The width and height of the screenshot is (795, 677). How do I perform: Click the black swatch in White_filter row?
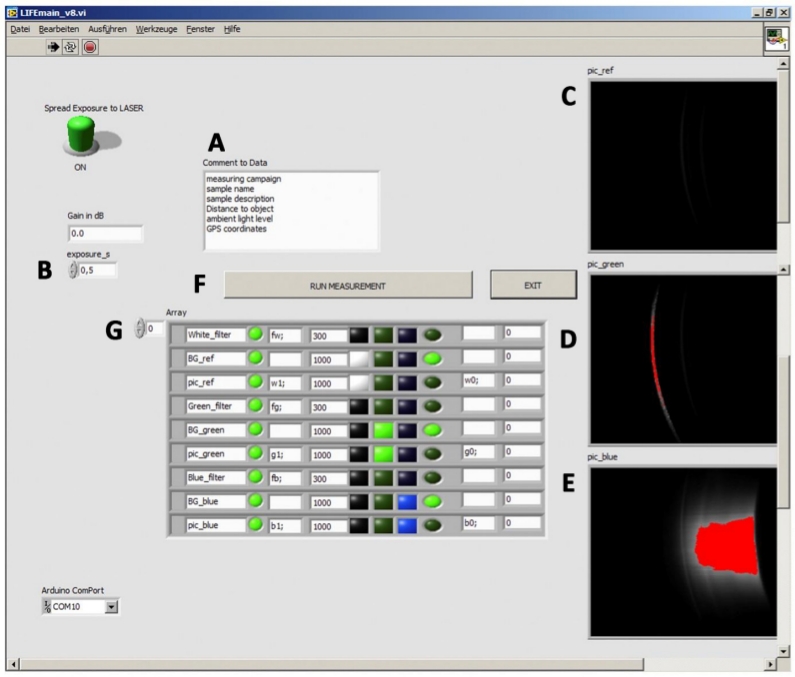coord(358,335)
